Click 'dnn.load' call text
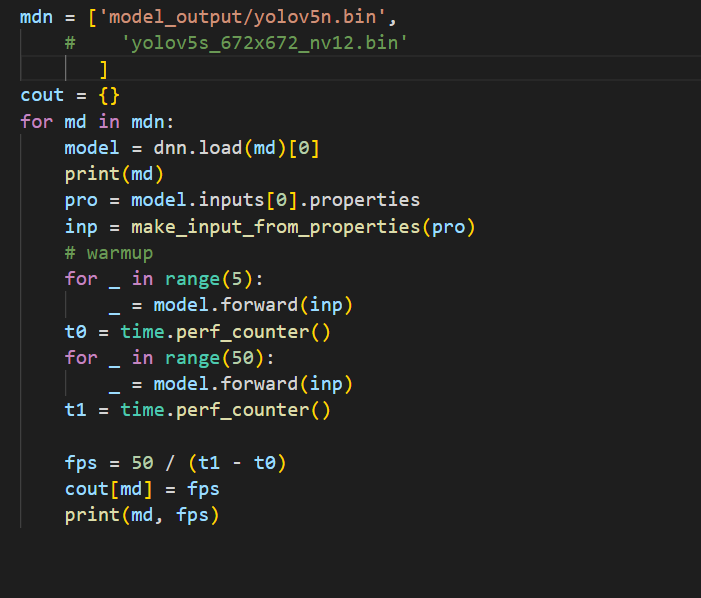Image resolution: width=701 pixels, height=598 pixels. click(198, 147)
